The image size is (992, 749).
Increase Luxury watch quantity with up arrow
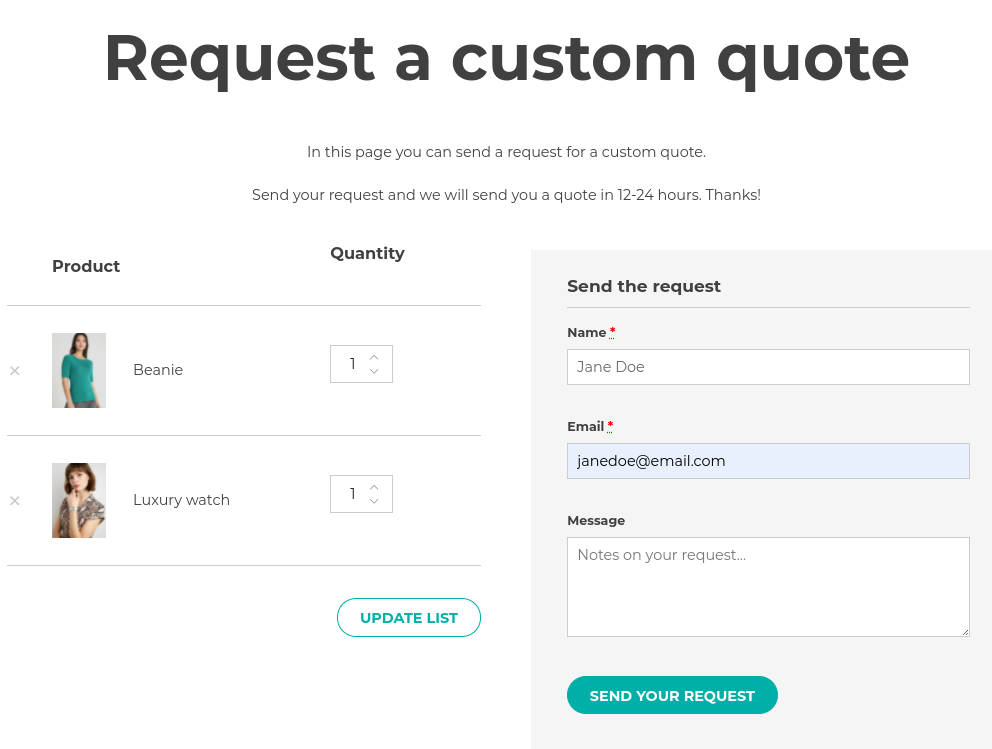pyautogui.click(x=374, y=488)
